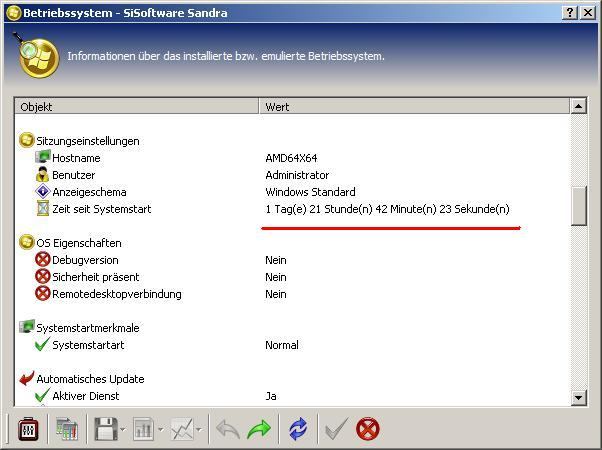Image resolution: width=602 pixels, height=450 pixels.
Task: Click the grey checkmark OK icon
Action: click(337, 429)
